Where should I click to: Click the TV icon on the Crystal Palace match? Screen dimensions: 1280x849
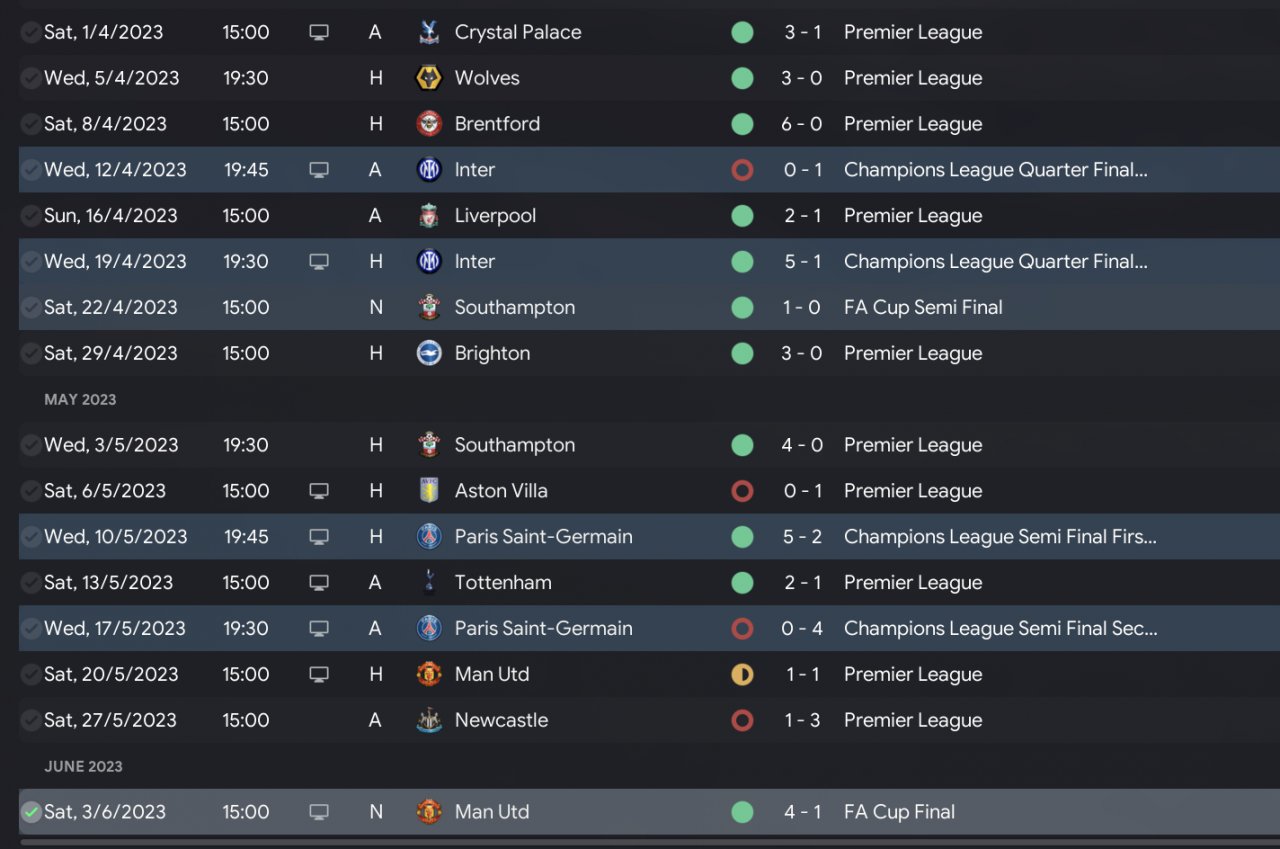point(319,33)
